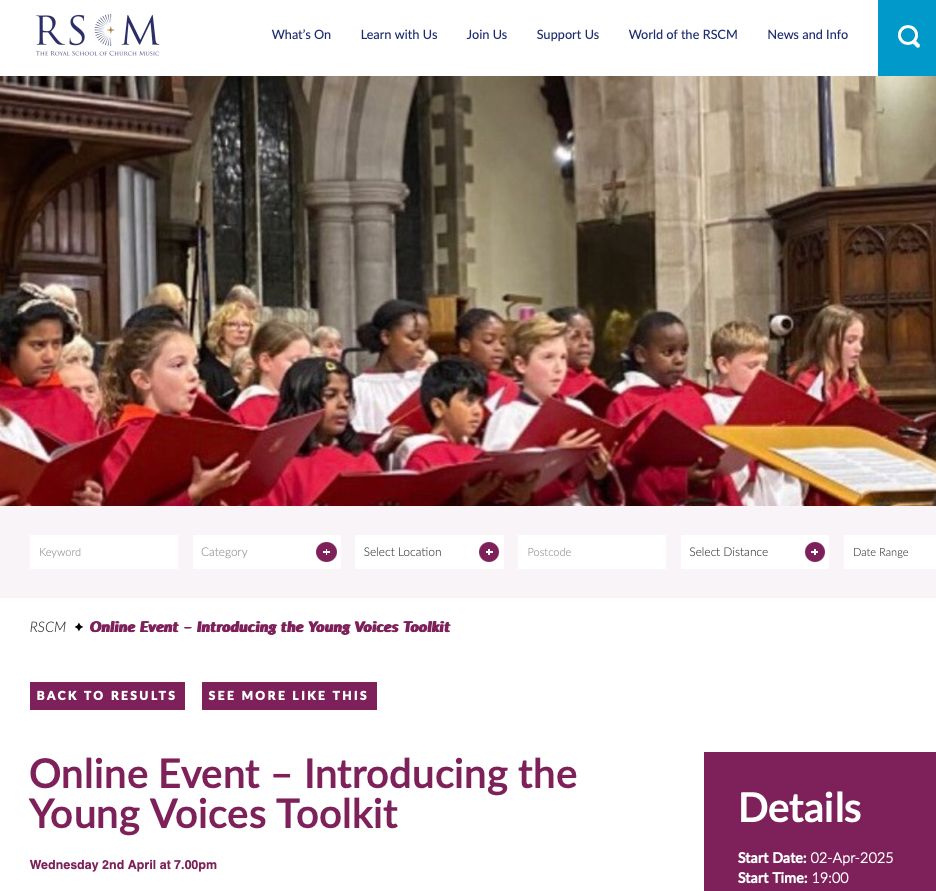Focus the Postcode input field
Screen dimensions: 936x891
pos(592,552)
